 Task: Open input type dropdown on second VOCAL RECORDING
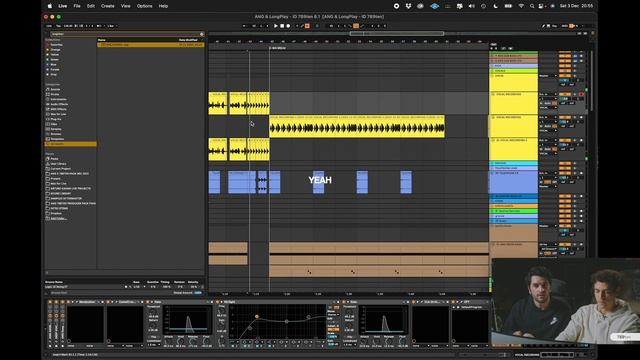coord(548,117)
